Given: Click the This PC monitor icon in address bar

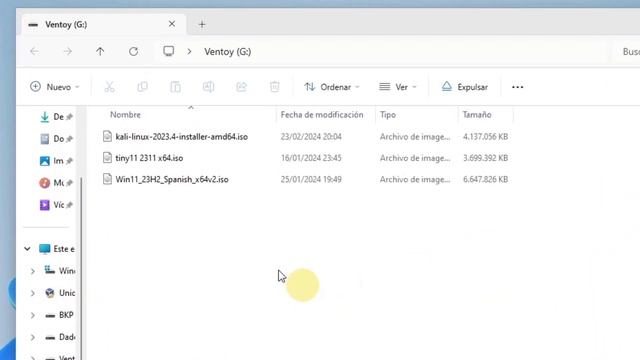Looking at the screenshot, I should coord(169,51).
